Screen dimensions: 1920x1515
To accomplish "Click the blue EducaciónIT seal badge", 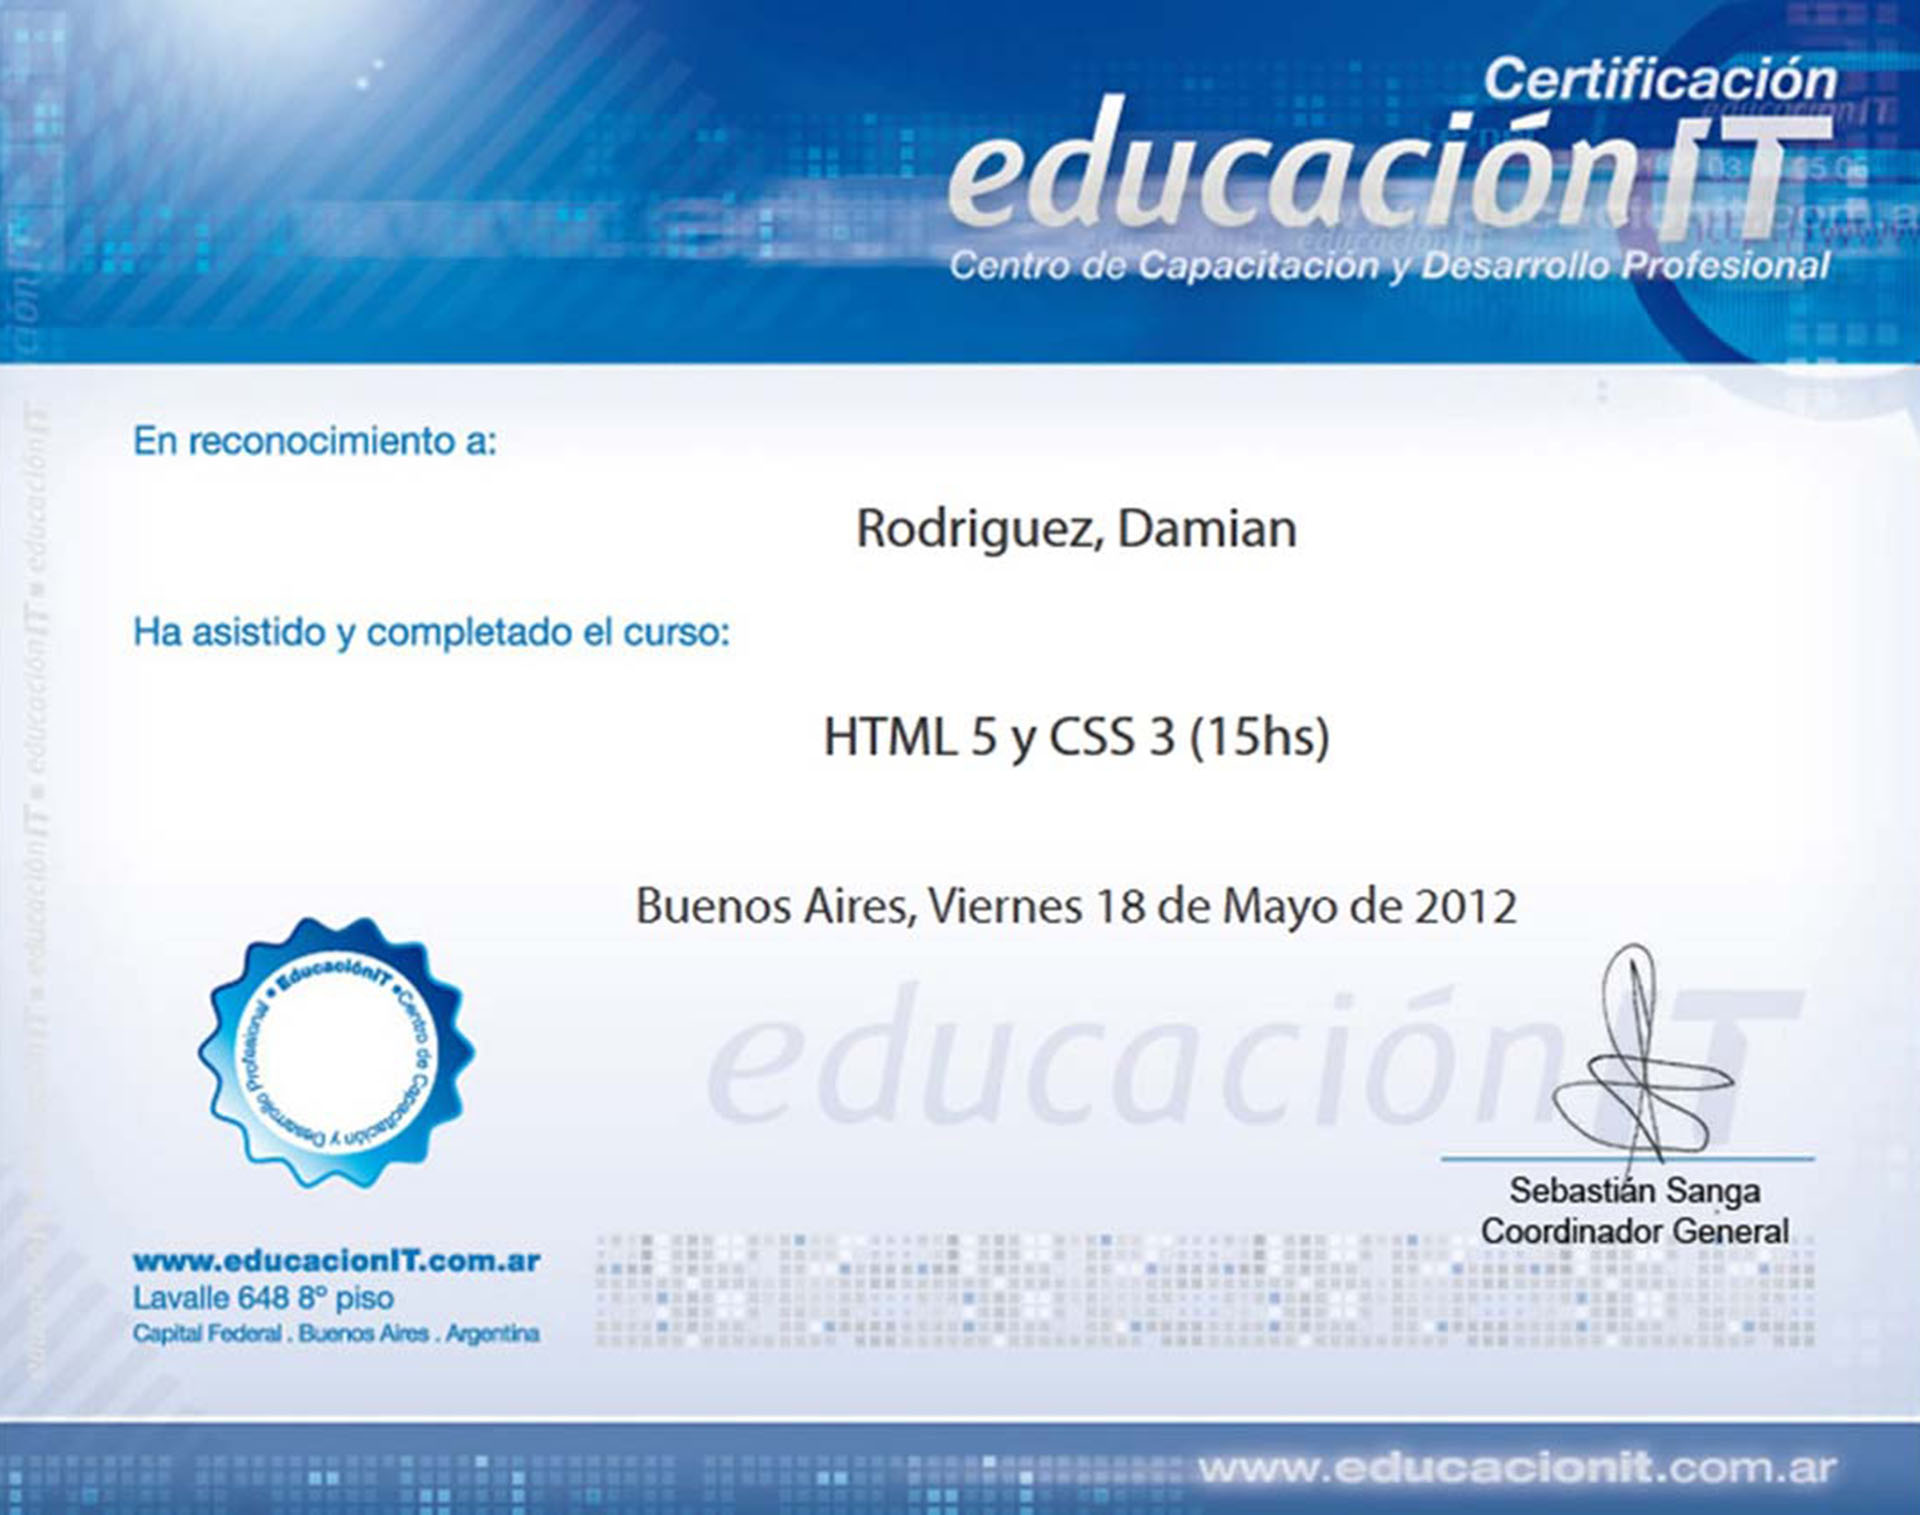I will (x=337, y=1052).
